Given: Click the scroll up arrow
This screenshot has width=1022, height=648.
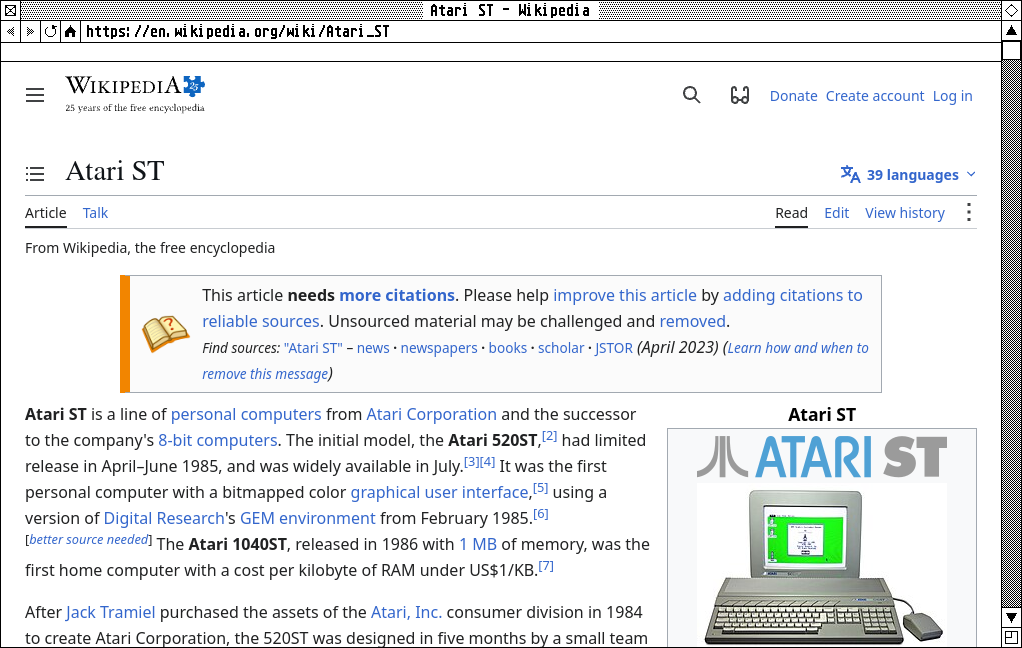Looking at the screenshot, I should 1011,31.
